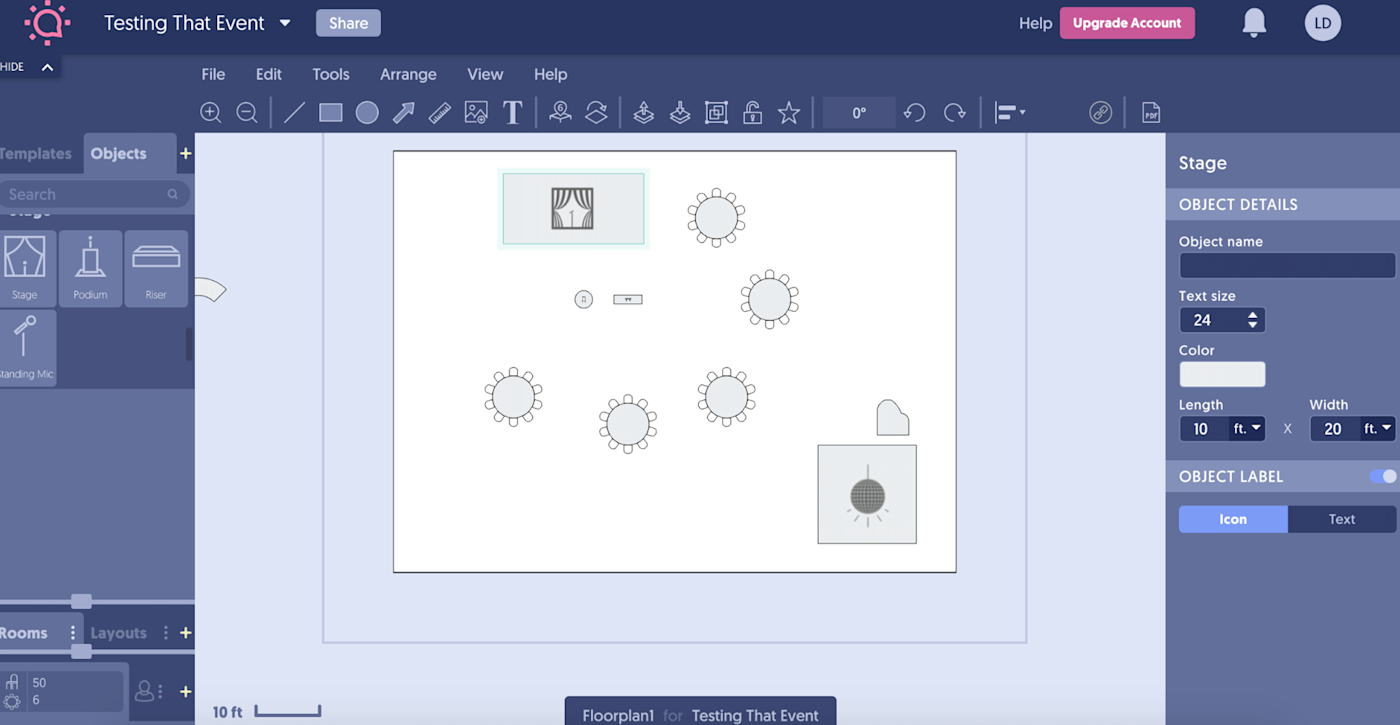Export the floorplan as PDF
Image resolution: width=1400 pixels, height=725 pixels.
pyautogui.click(x=1150, y=112)
